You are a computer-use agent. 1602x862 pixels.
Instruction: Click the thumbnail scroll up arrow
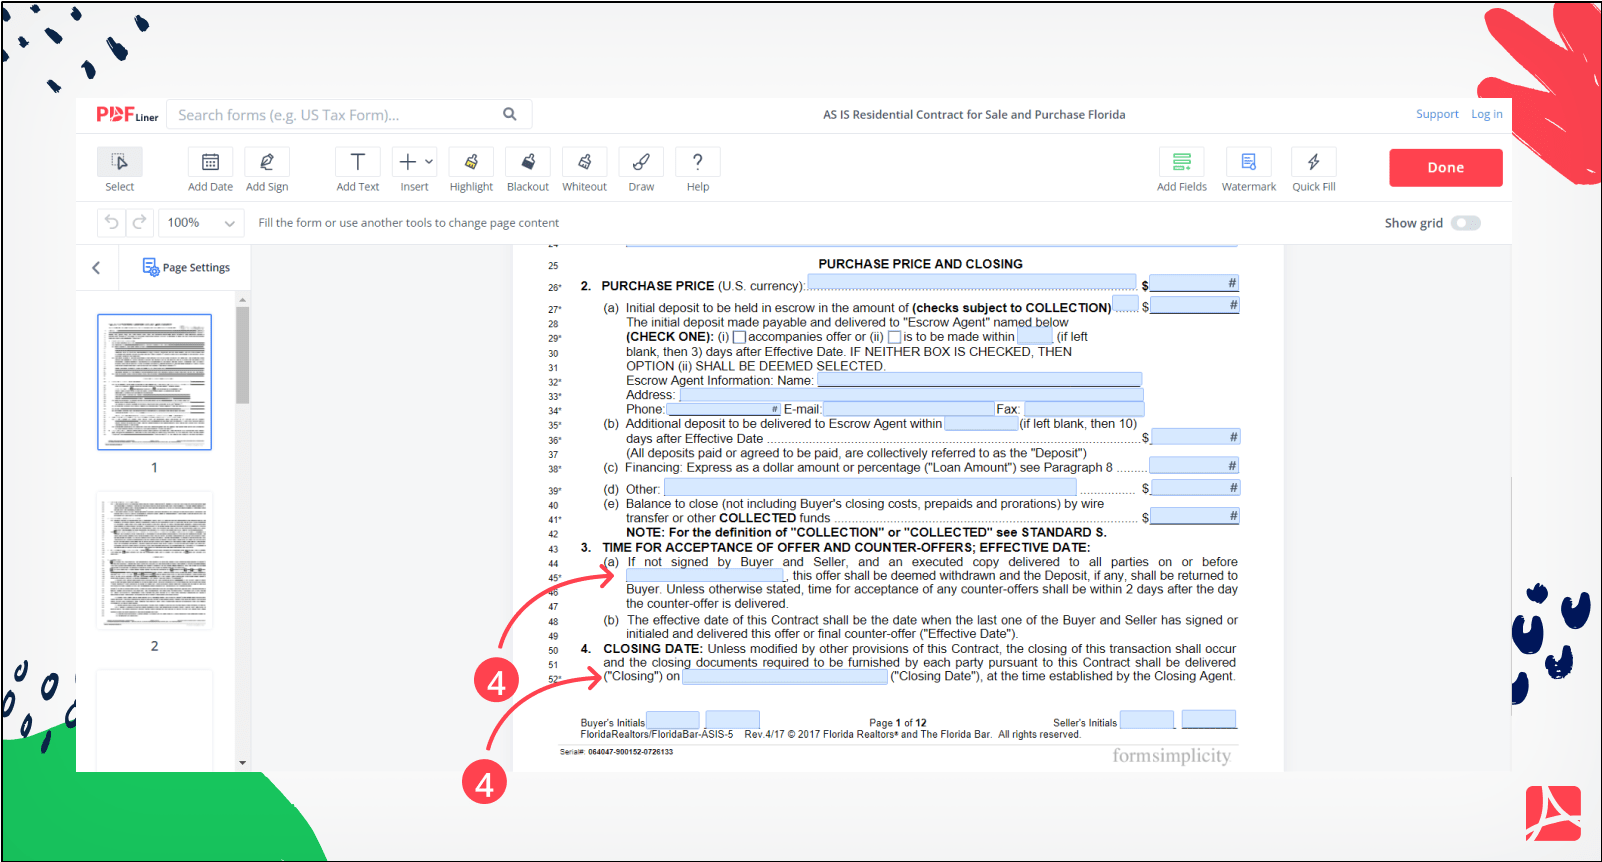tap(242, 299)
